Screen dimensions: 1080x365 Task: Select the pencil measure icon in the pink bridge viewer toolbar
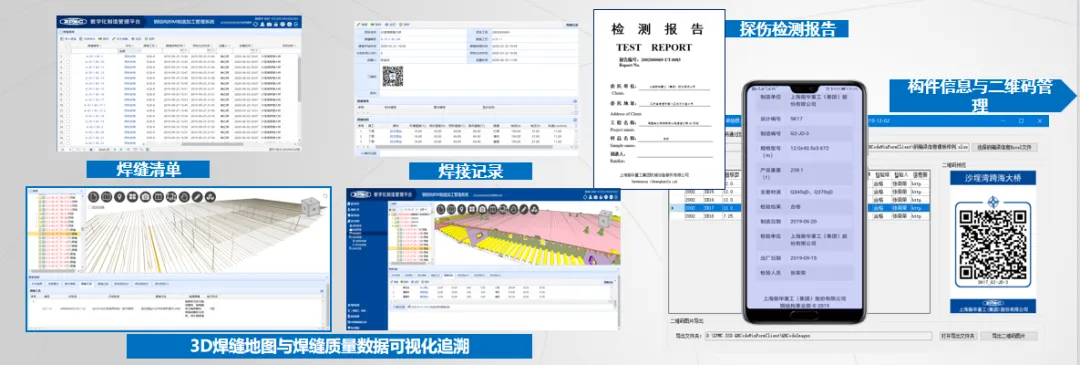pyautogui.click(x=524, y=209)
